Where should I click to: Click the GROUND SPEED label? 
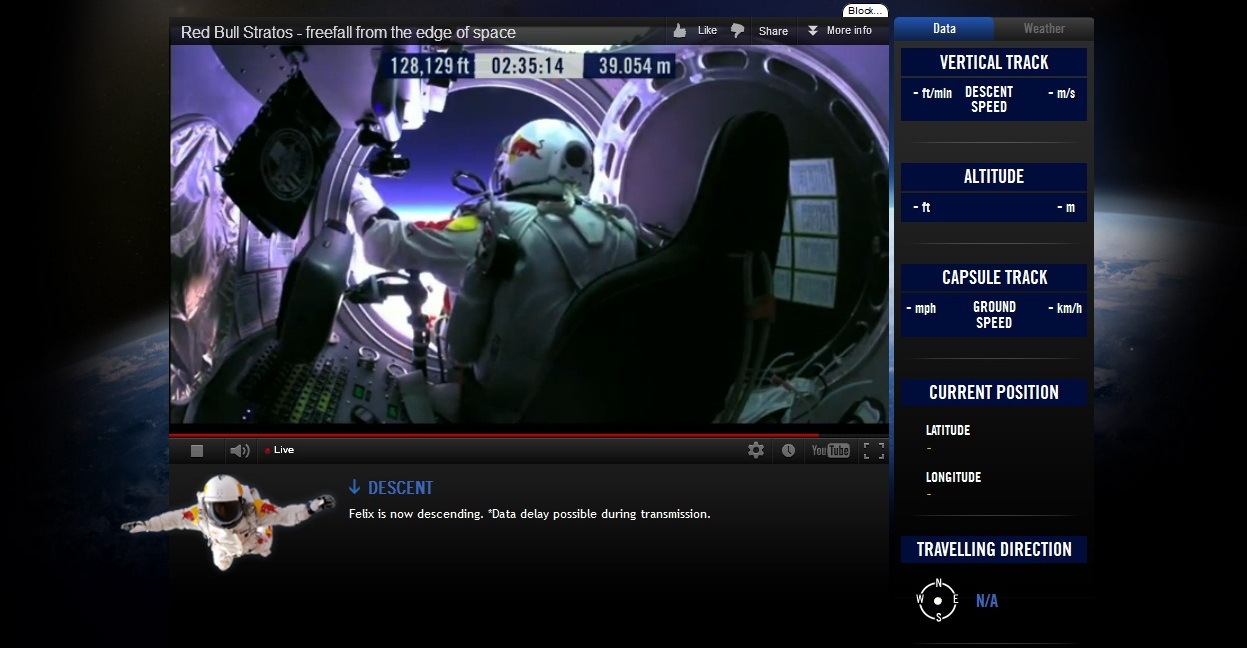point(994,315)
